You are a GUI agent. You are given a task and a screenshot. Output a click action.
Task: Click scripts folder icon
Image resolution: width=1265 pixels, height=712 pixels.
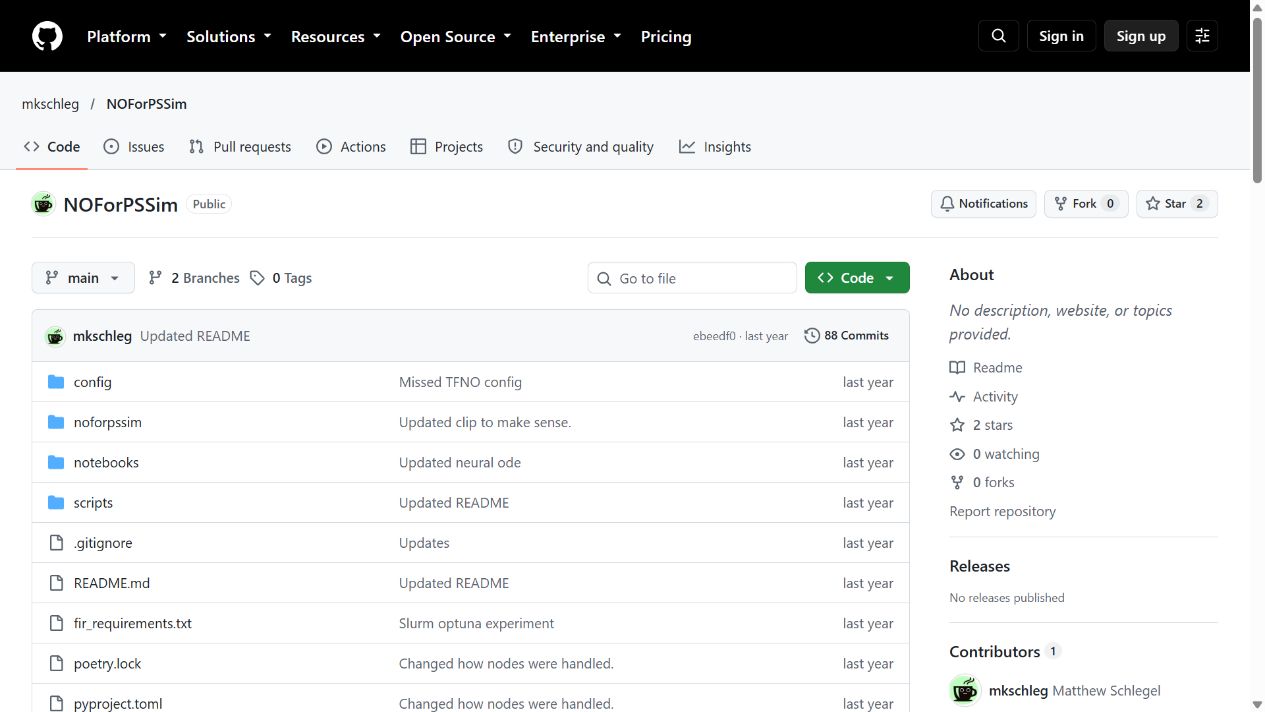tap(56, 502)
